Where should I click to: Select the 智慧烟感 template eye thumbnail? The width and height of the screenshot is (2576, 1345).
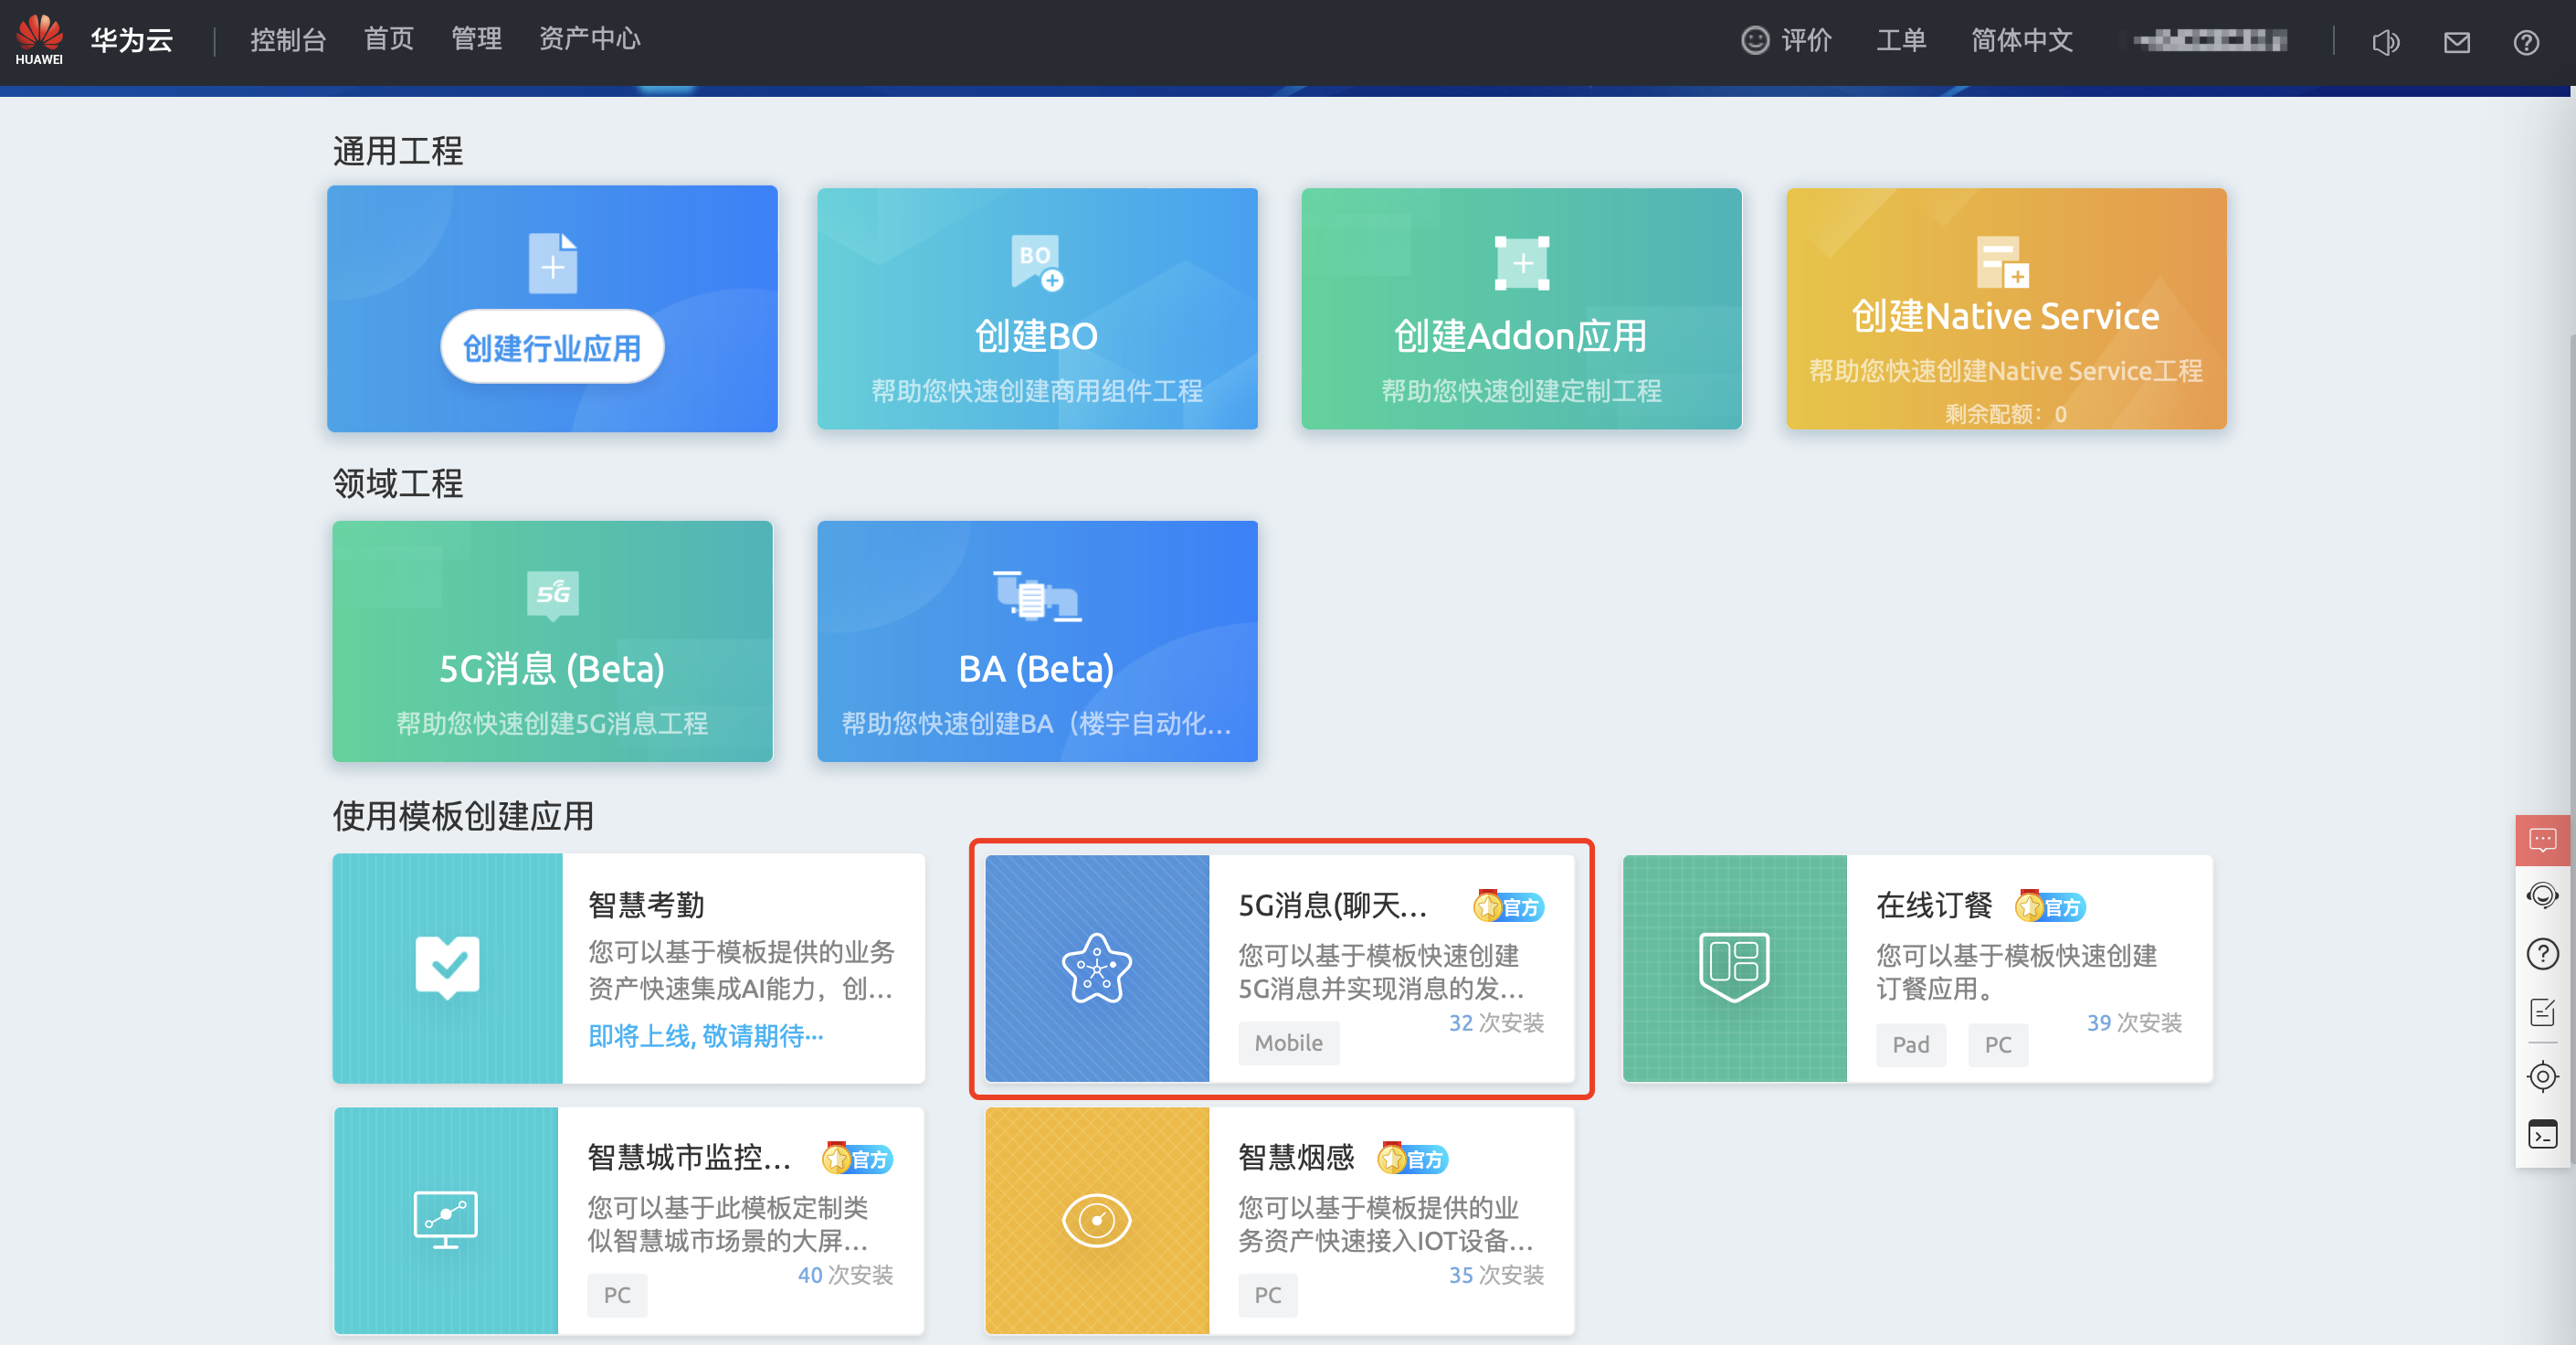point(1097,1220)
